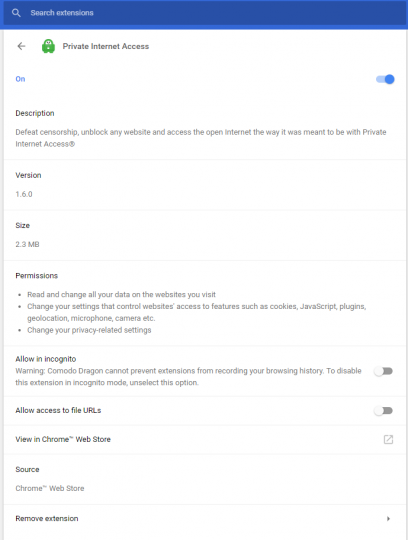Click the search magnifier icon
The width and height of the screenshot is (408, 540).
pyautogui.click(x=16, y=13)
